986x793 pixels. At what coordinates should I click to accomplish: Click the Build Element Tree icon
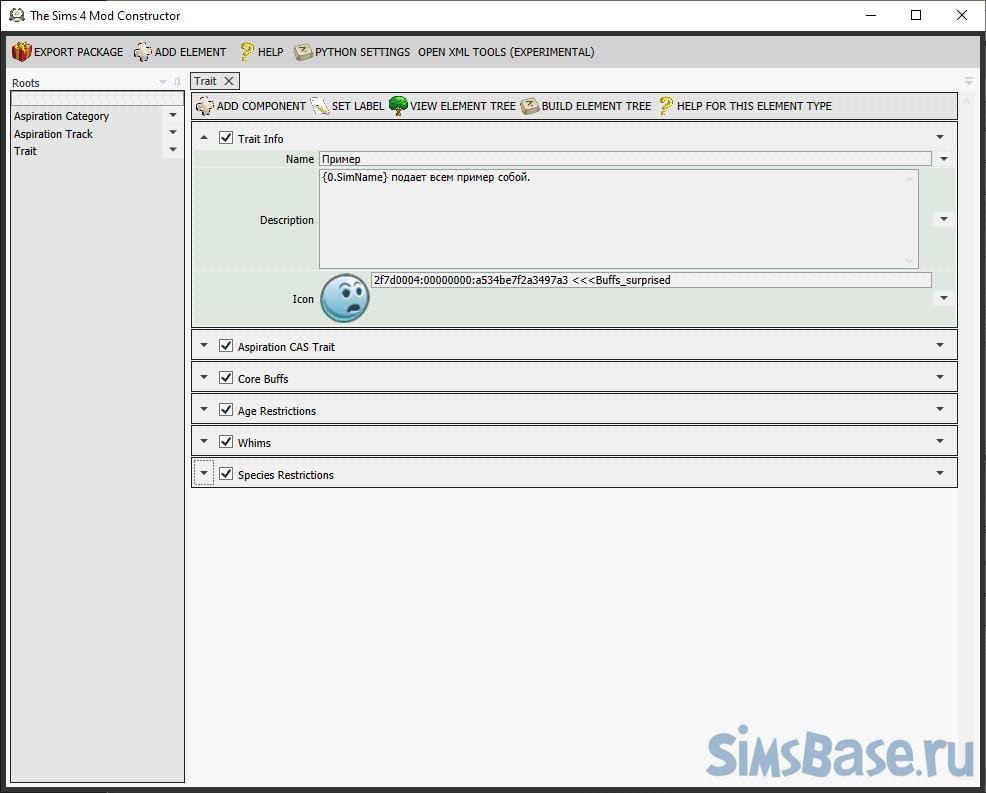[x=530, y=106]
